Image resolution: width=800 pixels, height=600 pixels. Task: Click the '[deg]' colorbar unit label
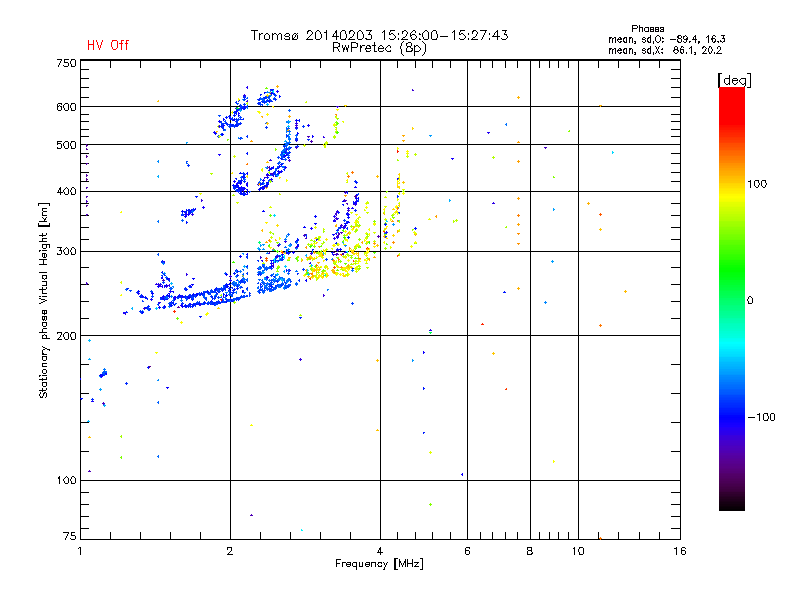point(734,80)
